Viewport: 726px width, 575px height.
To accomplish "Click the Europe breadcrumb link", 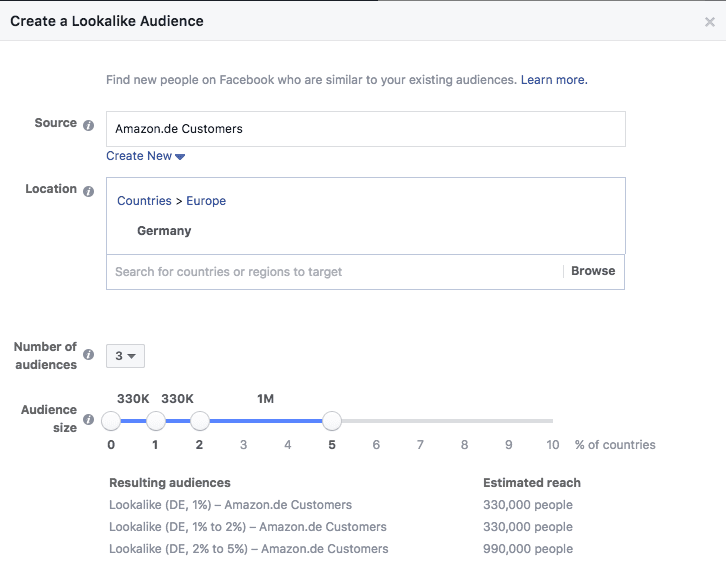I will (206, 201).
